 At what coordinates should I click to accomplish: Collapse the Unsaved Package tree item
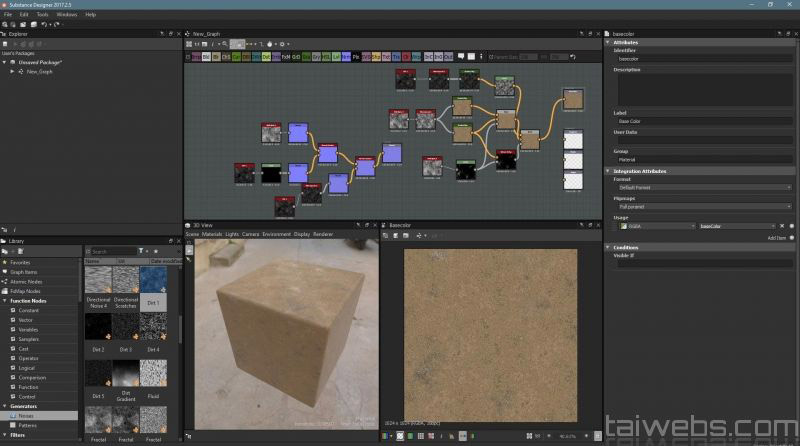coord(5,62)
